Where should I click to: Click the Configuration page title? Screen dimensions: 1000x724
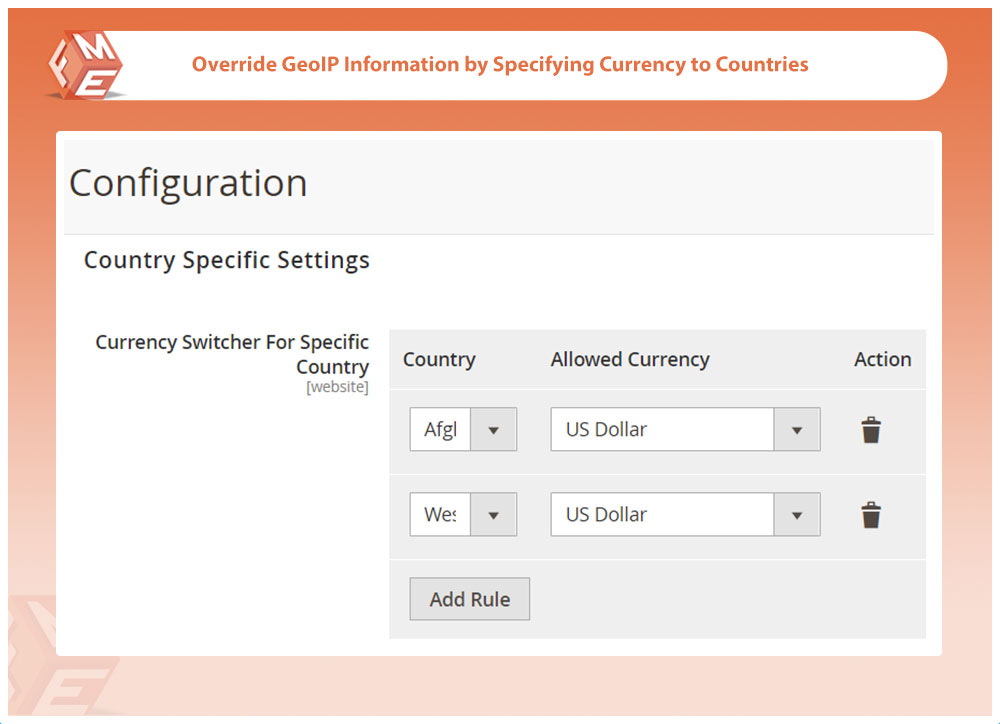(x=188, y=183)
